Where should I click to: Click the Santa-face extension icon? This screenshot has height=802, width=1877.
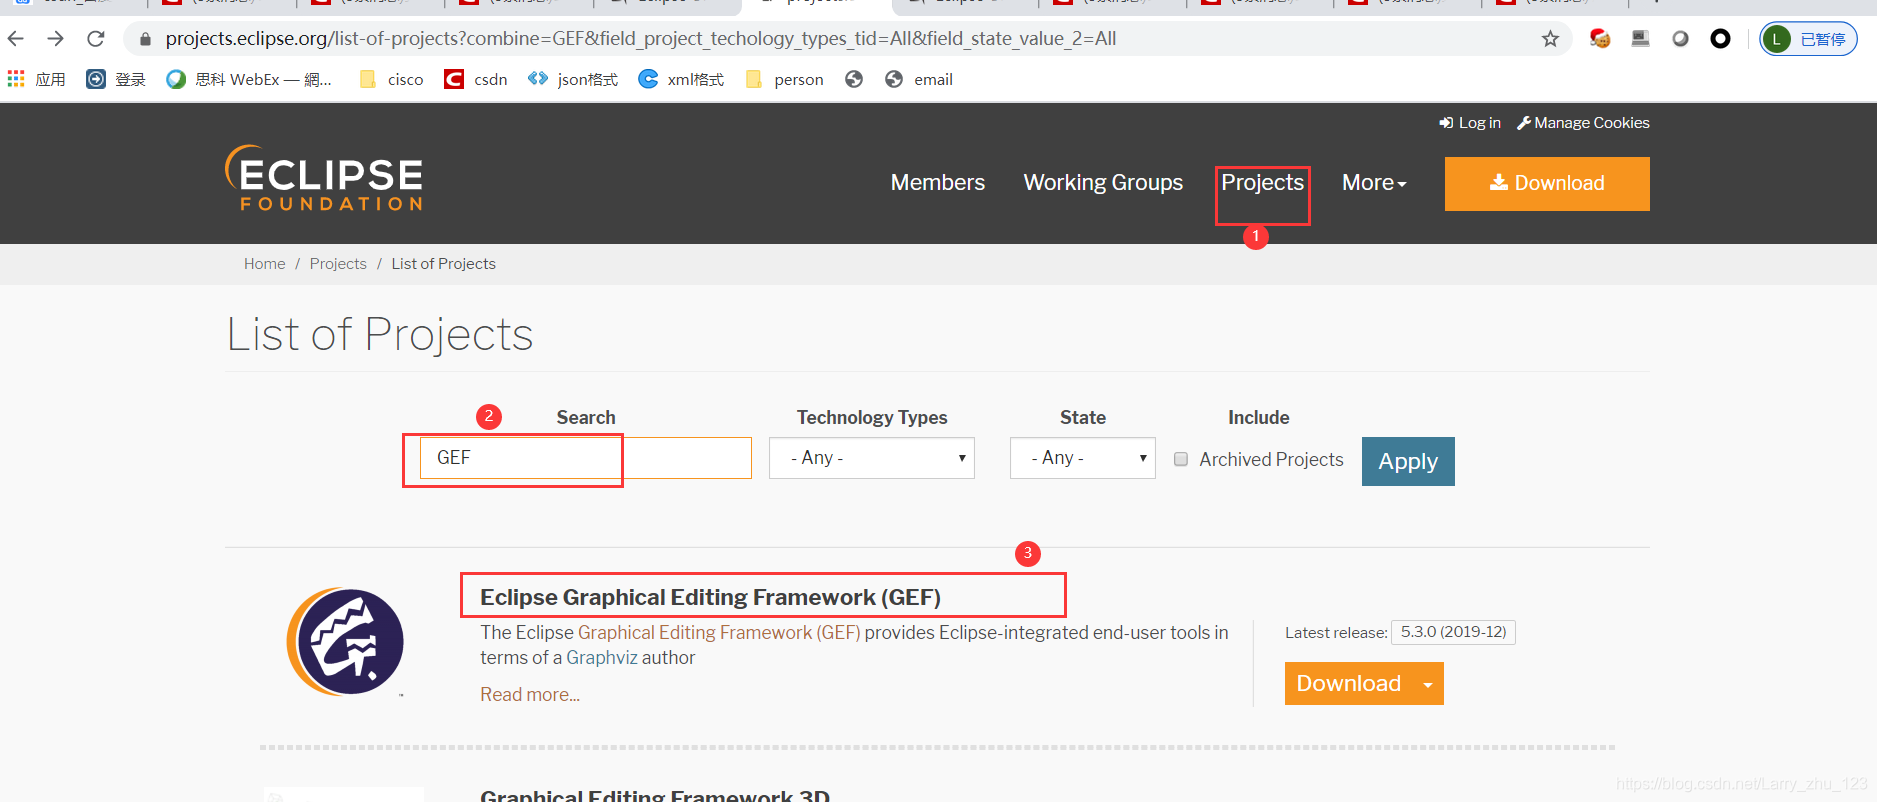(x=1600, y=39)
